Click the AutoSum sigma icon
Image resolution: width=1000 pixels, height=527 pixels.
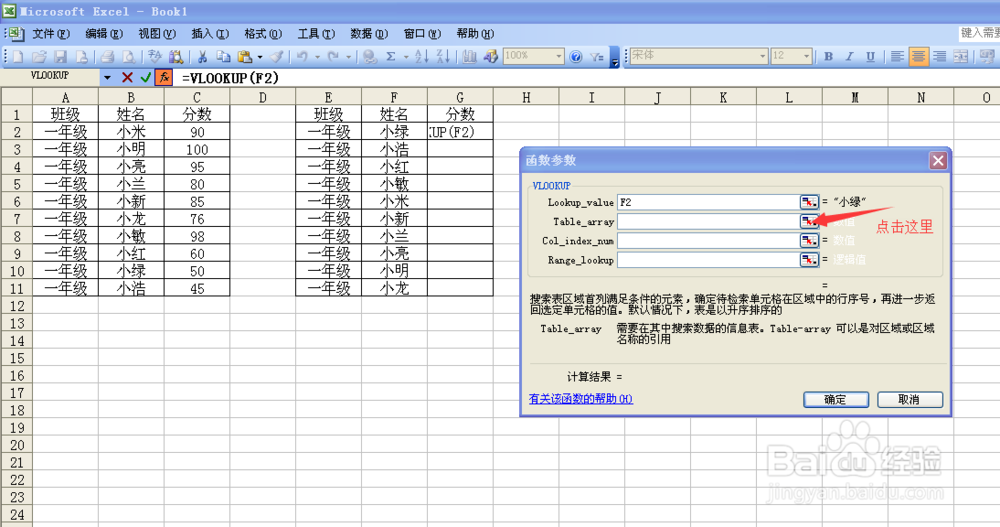click(390, 57)
